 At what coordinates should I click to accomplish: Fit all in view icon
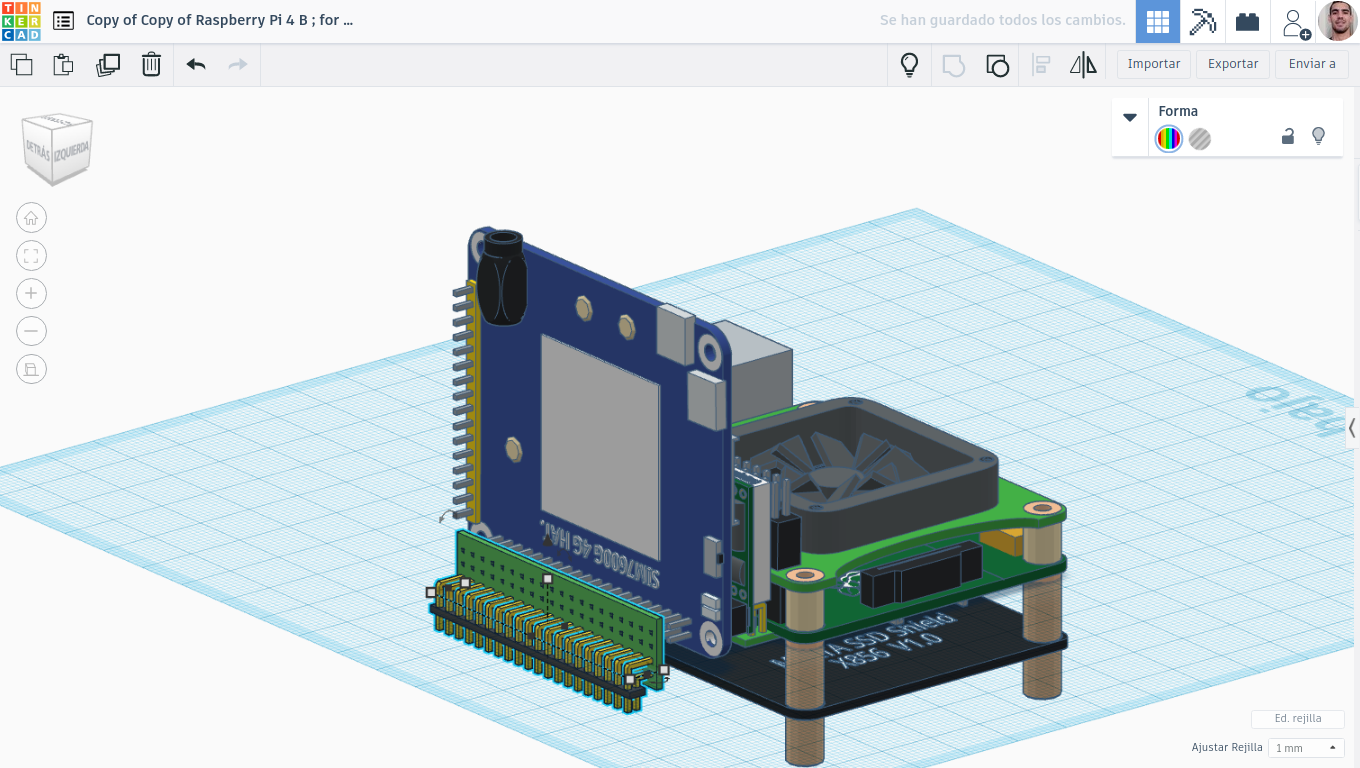[x=31, y=256]
